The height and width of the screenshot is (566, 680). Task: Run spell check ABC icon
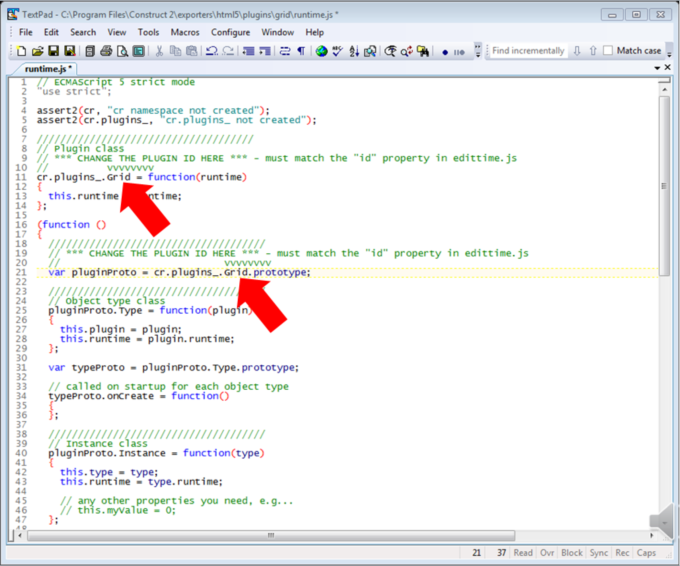[x=337, y=51]
